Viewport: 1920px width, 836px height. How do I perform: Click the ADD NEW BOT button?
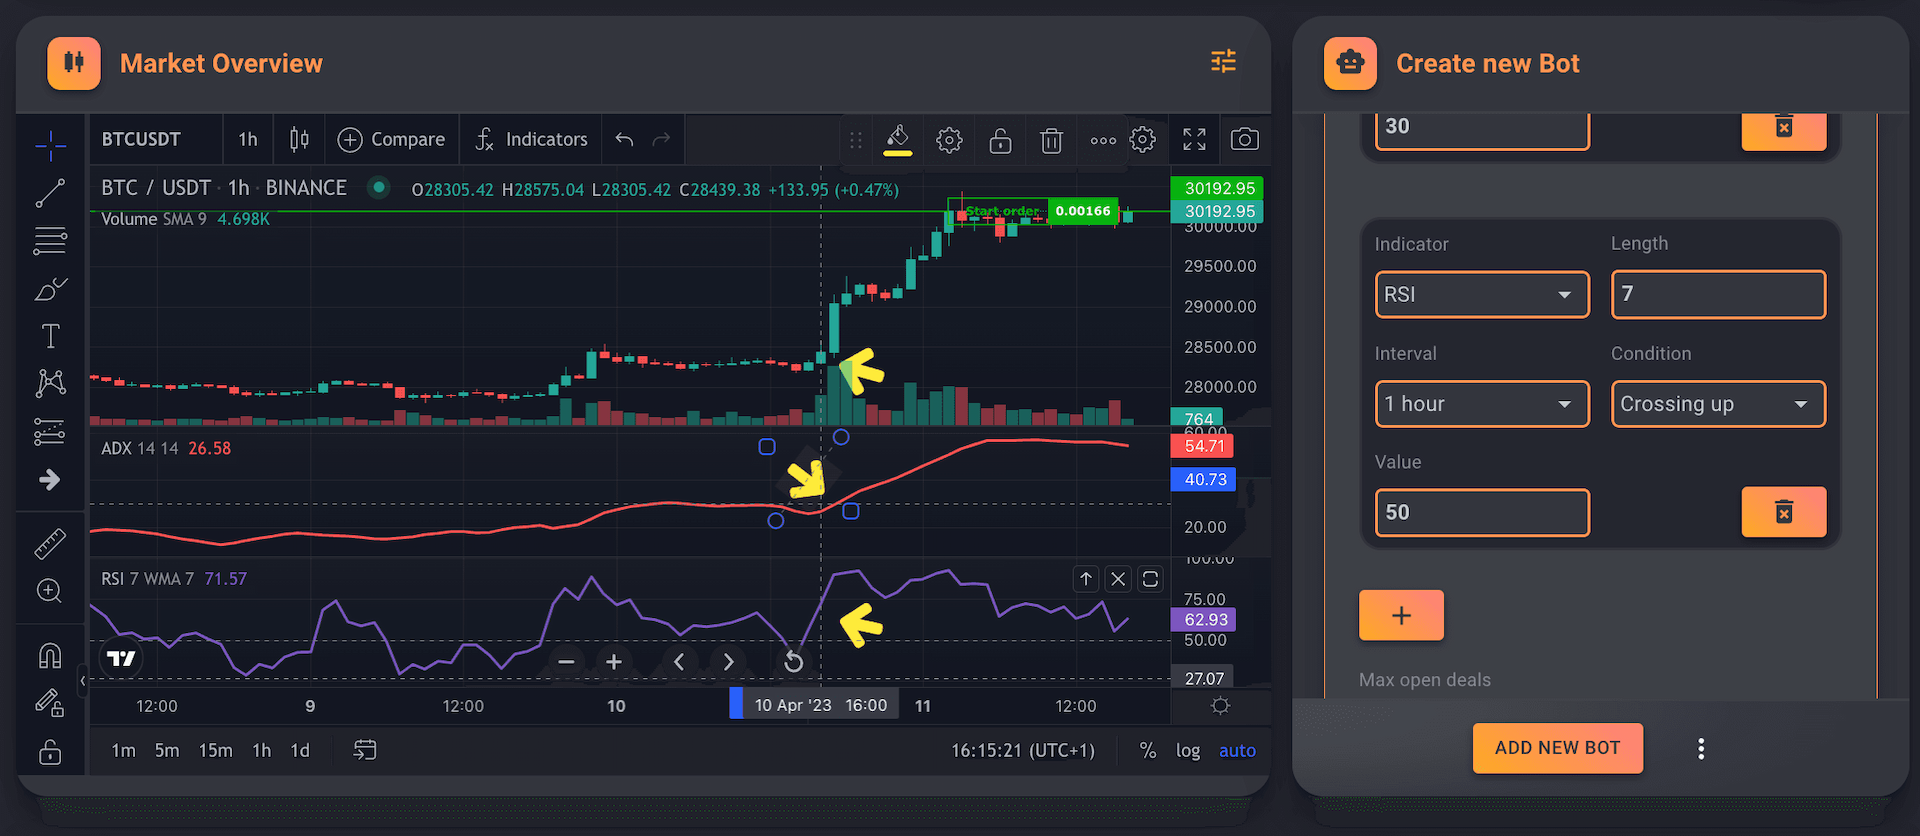point(1557,748)
